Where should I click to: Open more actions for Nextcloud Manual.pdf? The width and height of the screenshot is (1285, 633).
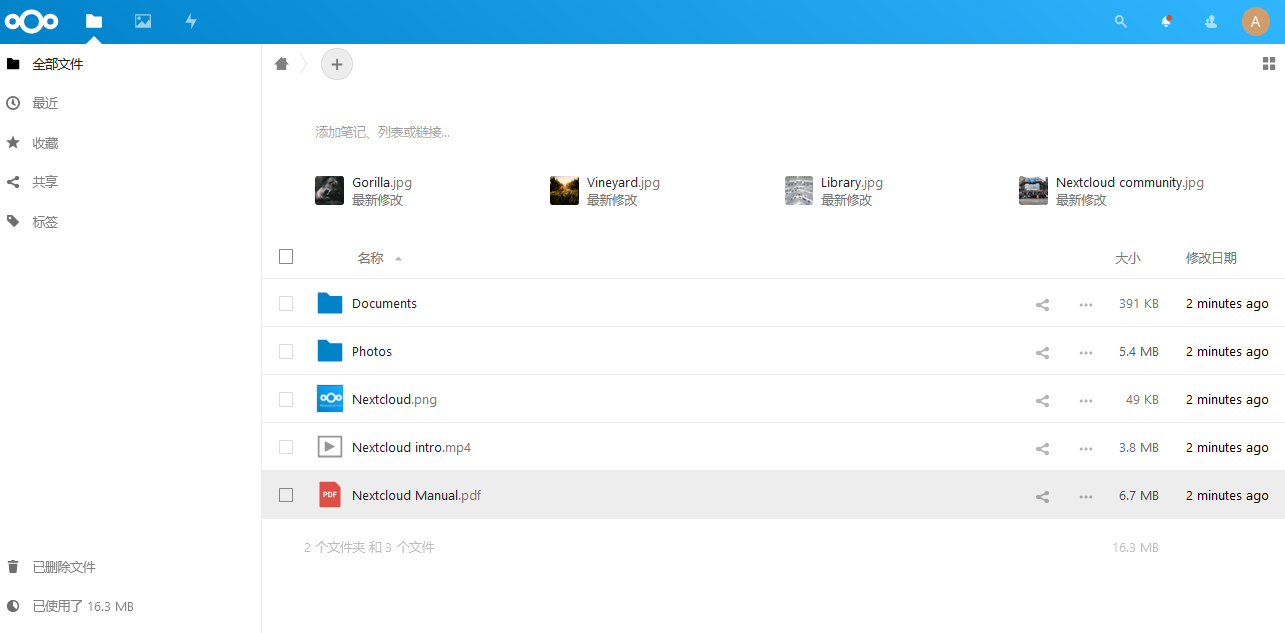1086,496
